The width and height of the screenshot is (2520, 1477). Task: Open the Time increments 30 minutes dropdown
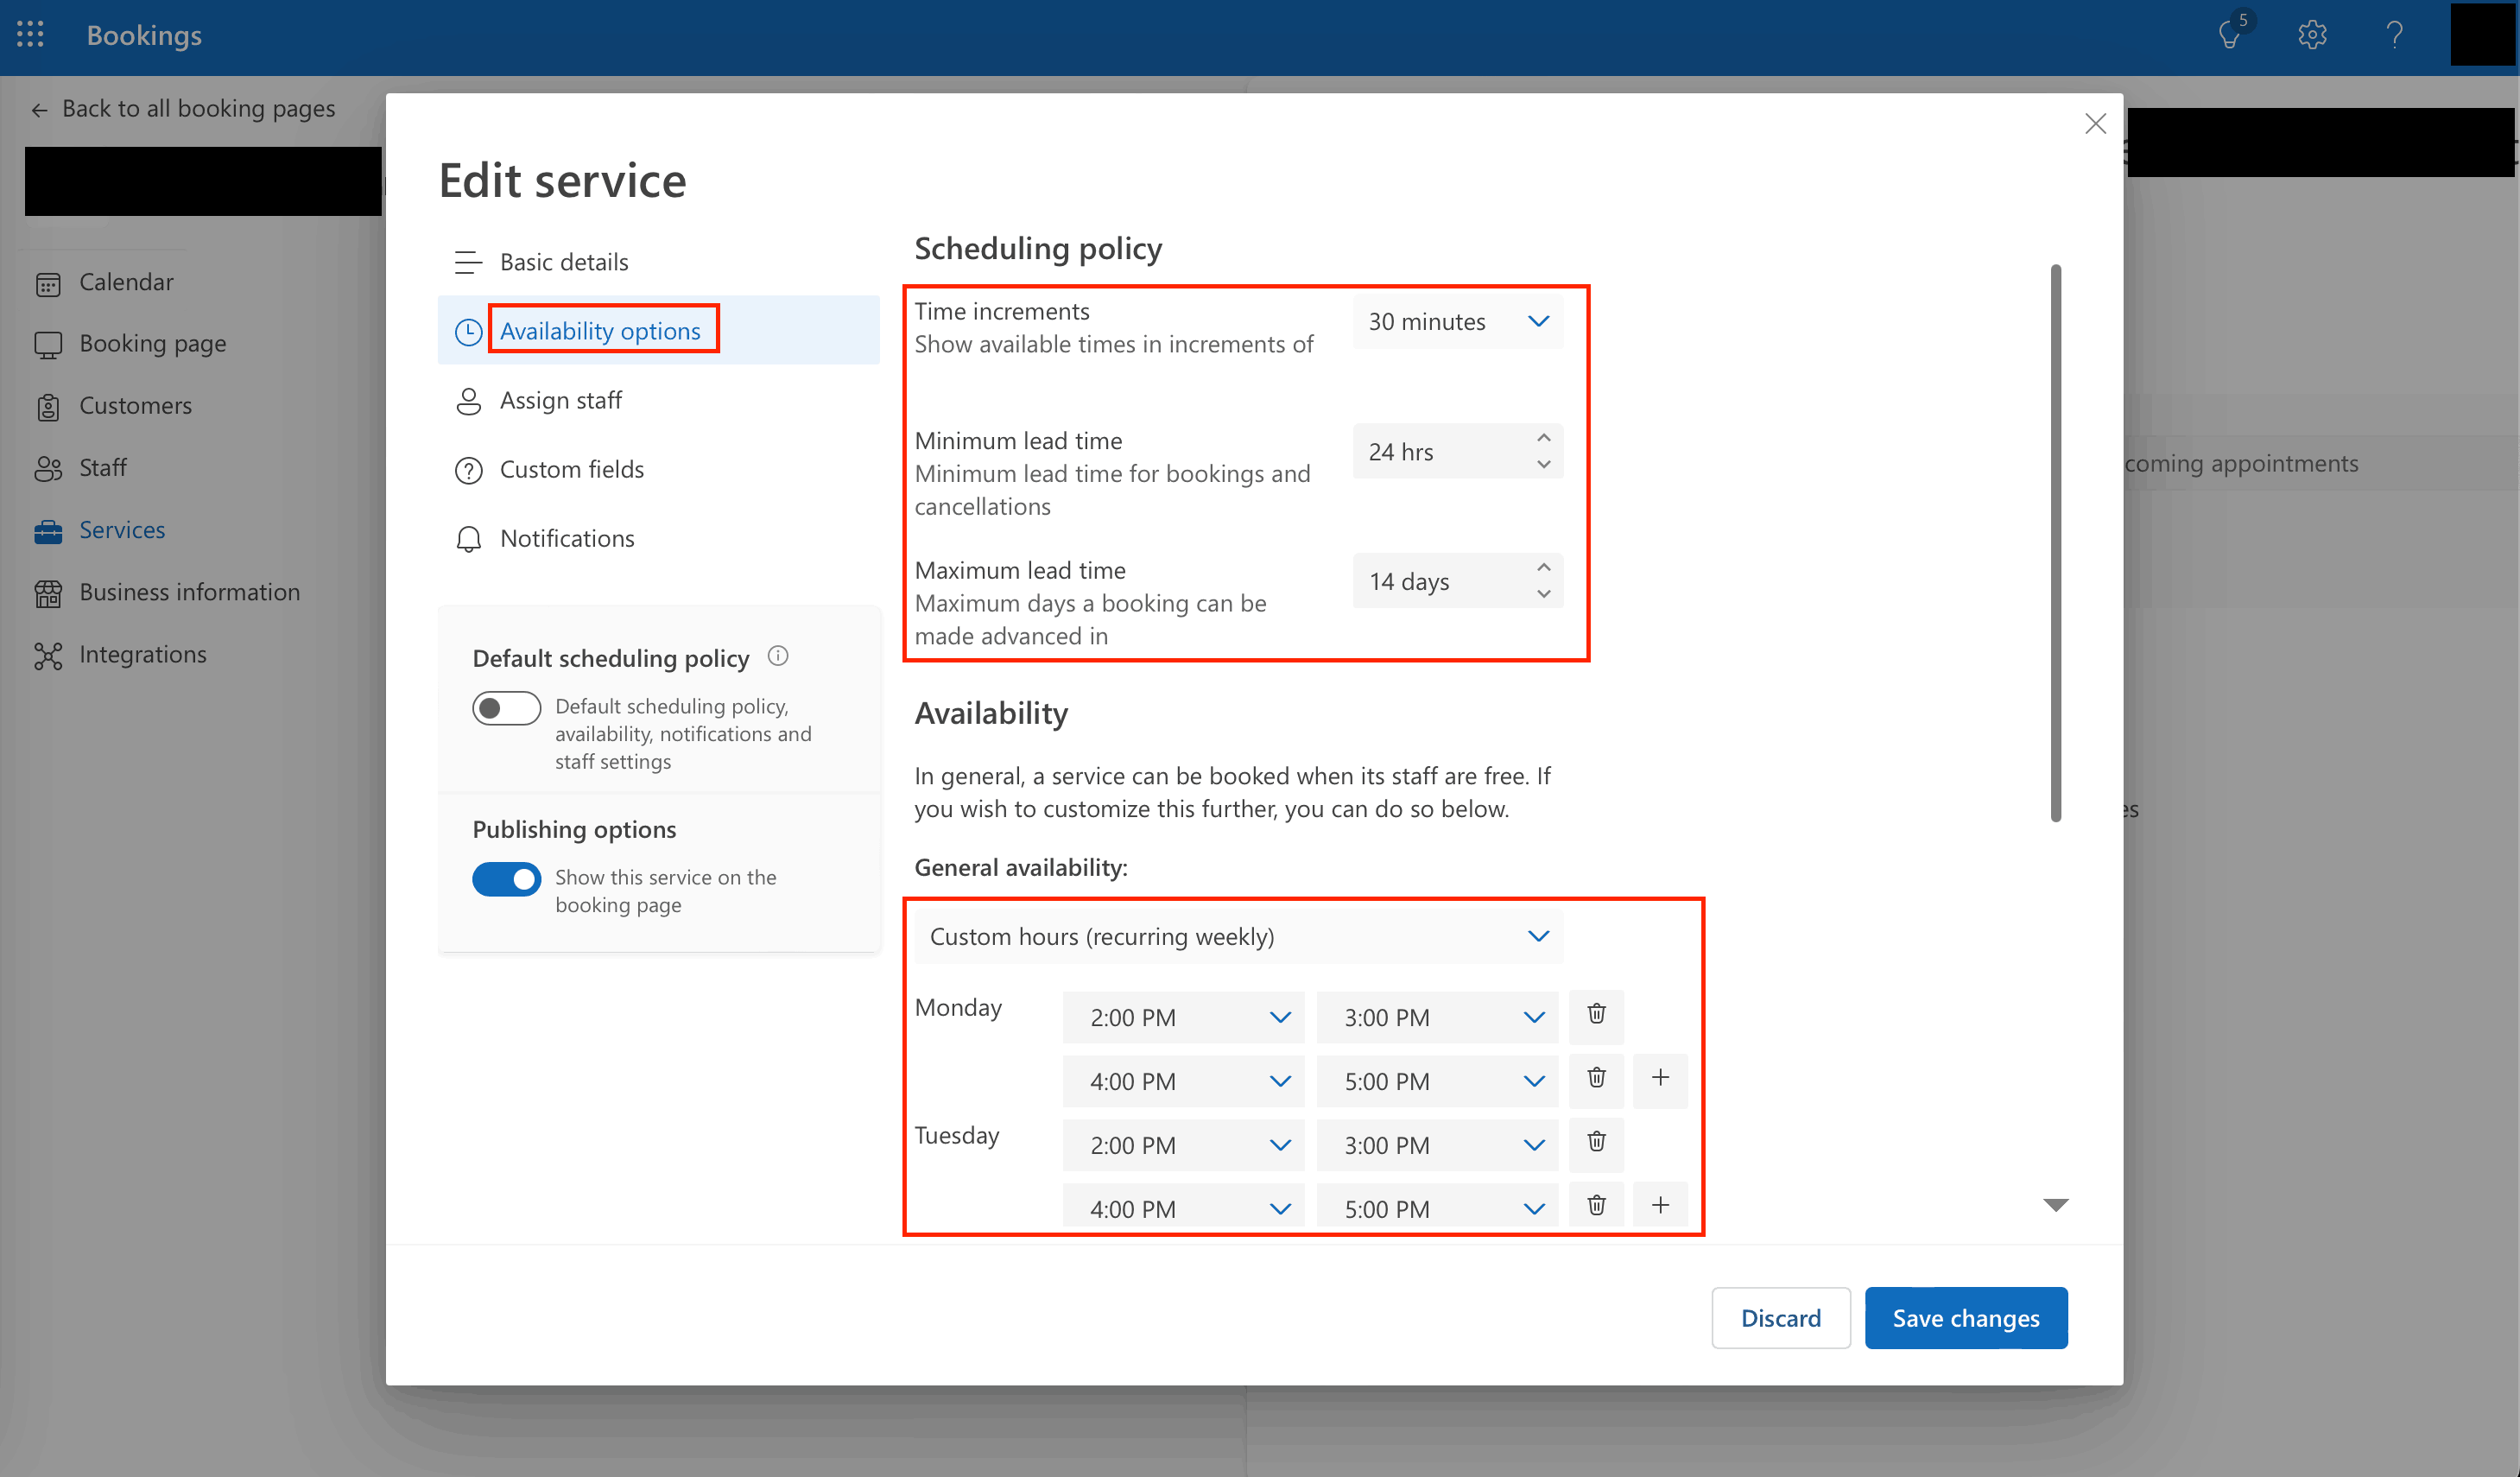point(1457,322)
